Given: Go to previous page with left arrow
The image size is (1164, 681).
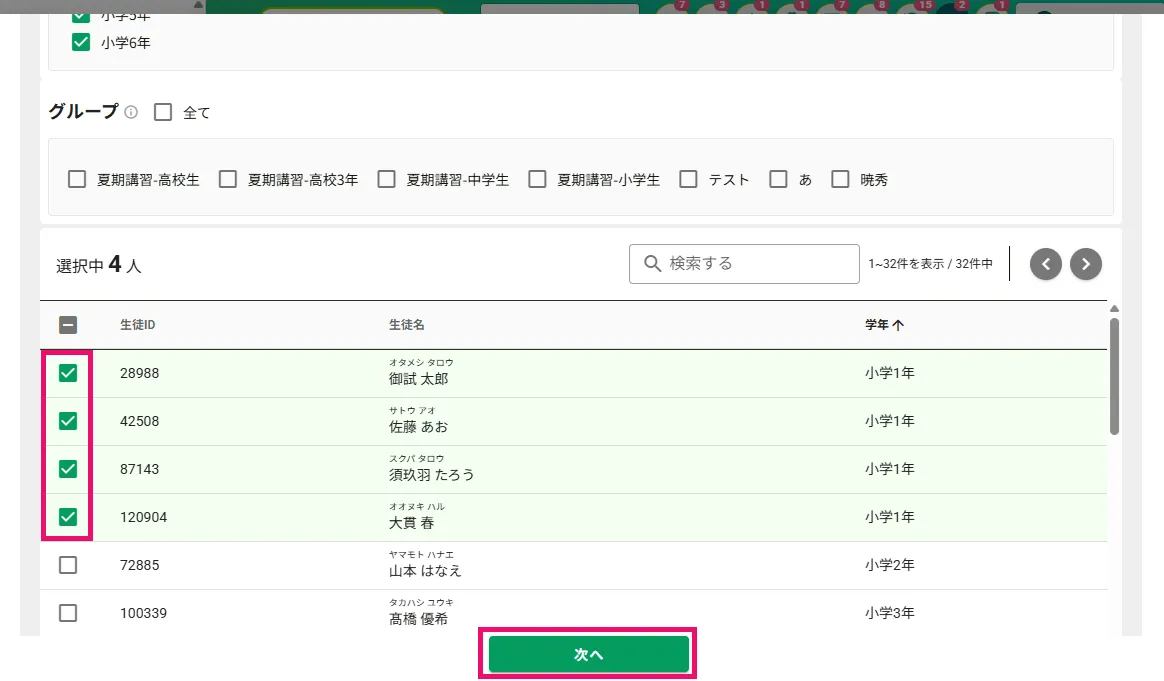Looking at the screenshot, I should click(1045, 264).
